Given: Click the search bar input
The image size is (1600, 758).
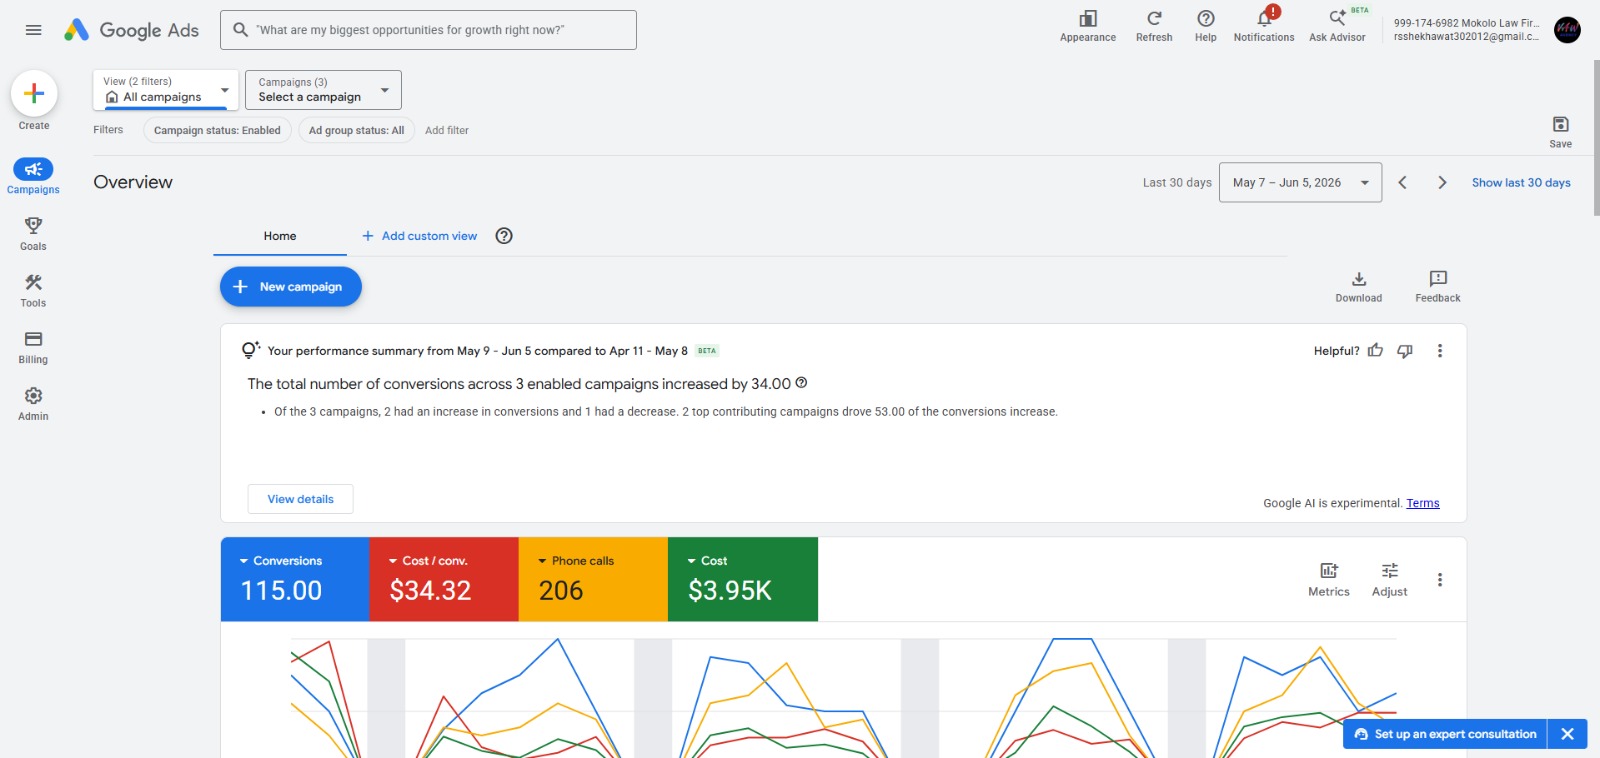Looking at the screenshot, I should pyautogui.click(x=428, y=30).
